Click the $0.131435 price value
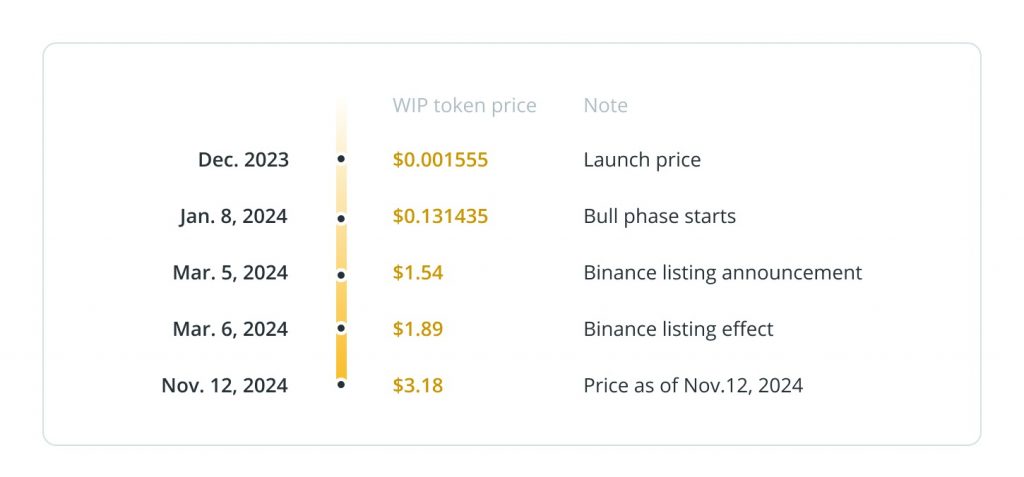1024x477 pixels. pyautogui.click(x=440, y=216)
